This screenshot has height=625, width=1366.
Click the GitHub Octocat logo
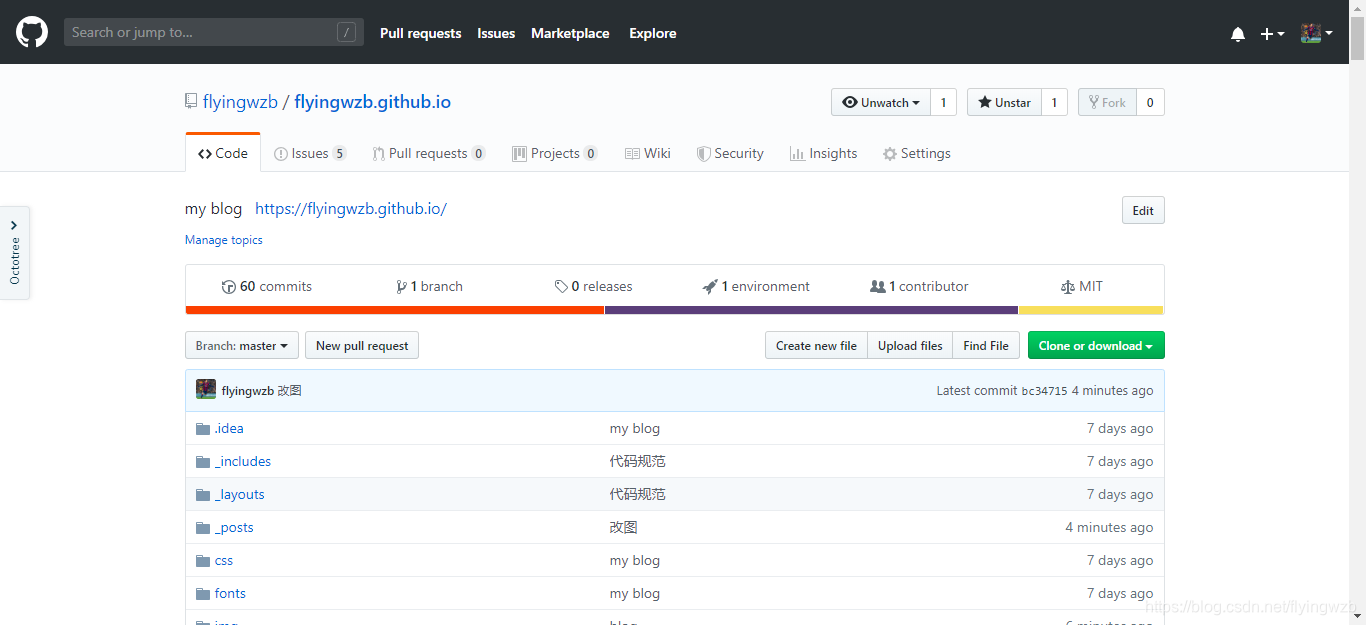pos(32,32)
